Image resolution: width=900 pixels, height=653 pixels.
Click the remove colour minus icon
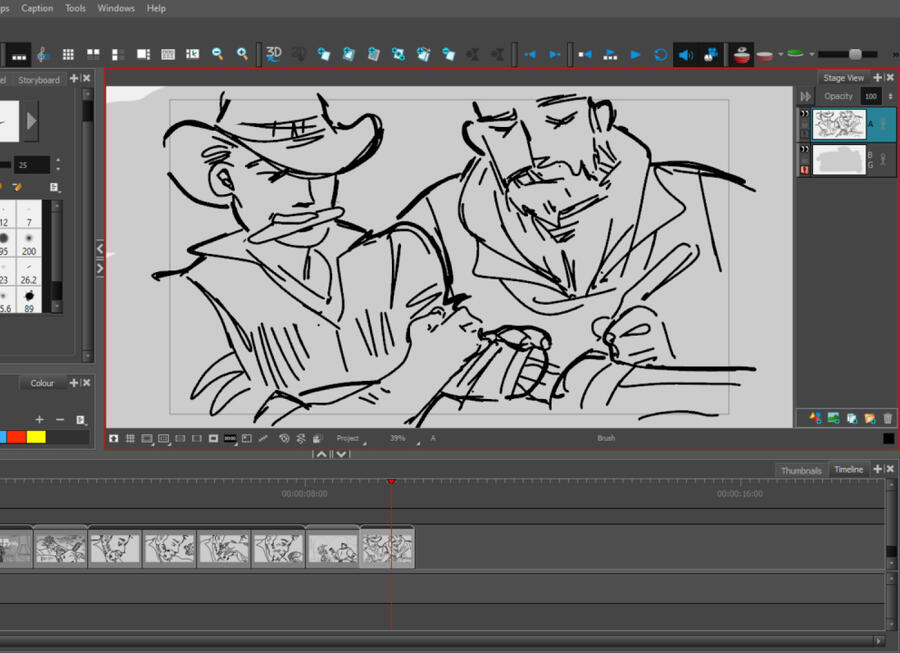[x=60, y=420]
